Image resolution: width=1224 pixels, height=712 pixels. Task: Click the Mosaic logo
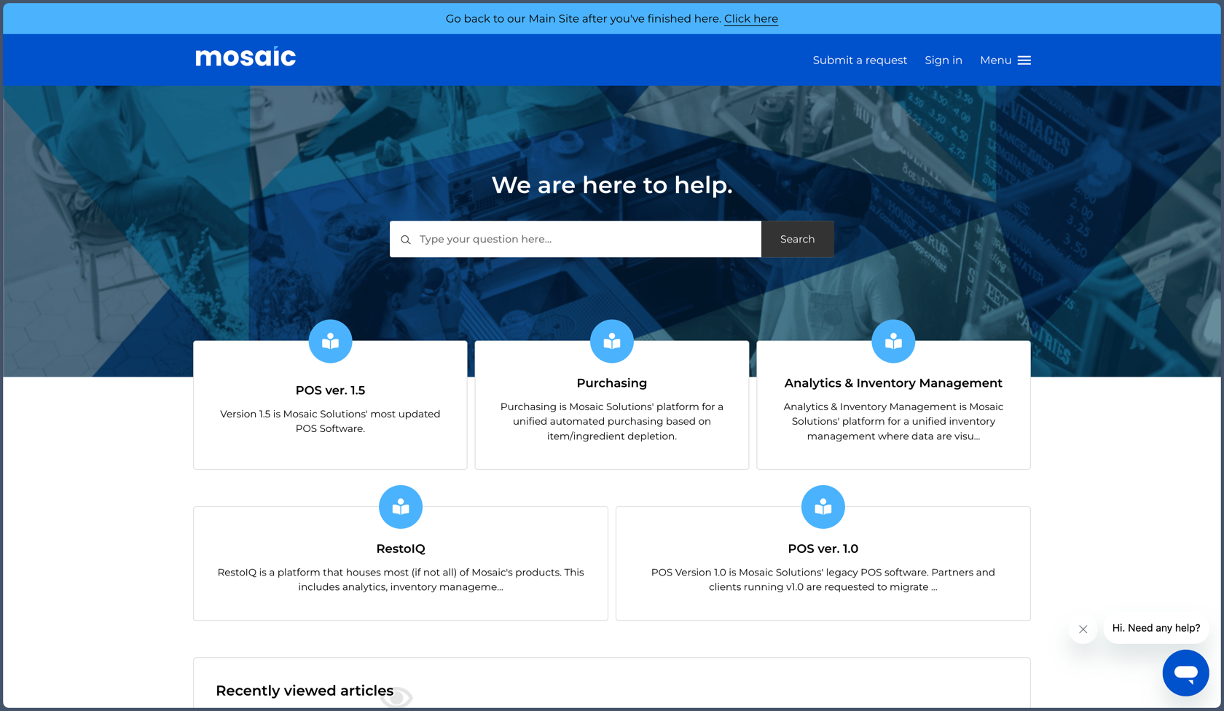tap(245, 57)
